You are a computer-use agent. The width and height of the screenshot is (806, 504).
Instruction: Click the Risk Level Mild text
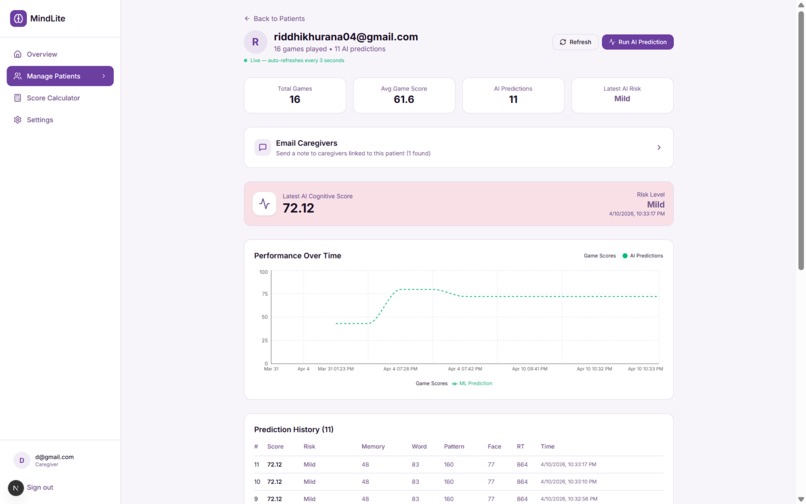click(x=655, y=204)
